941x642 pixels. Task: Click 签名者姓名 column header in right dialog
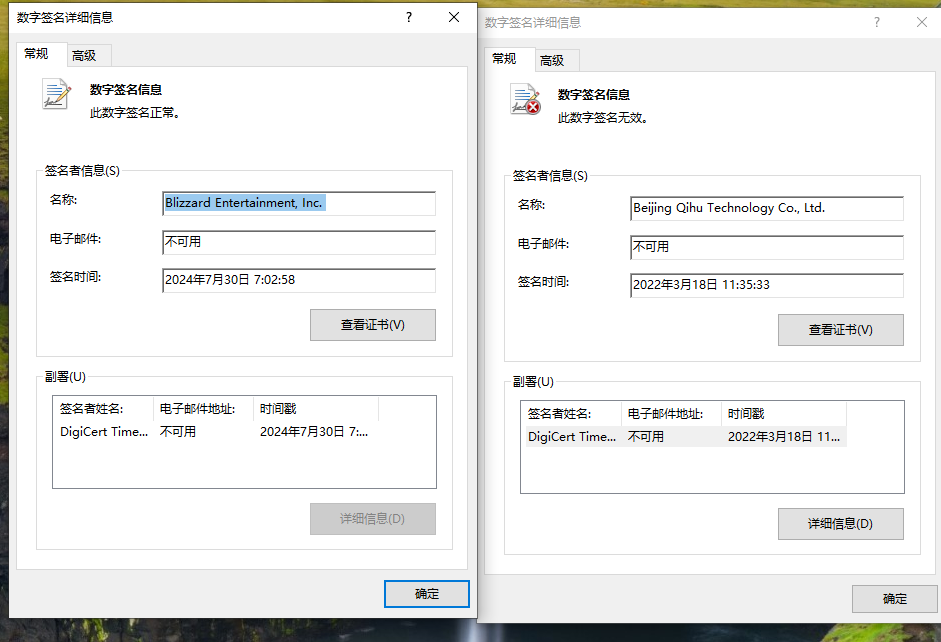pyautogui.click(x=571, y=414)
